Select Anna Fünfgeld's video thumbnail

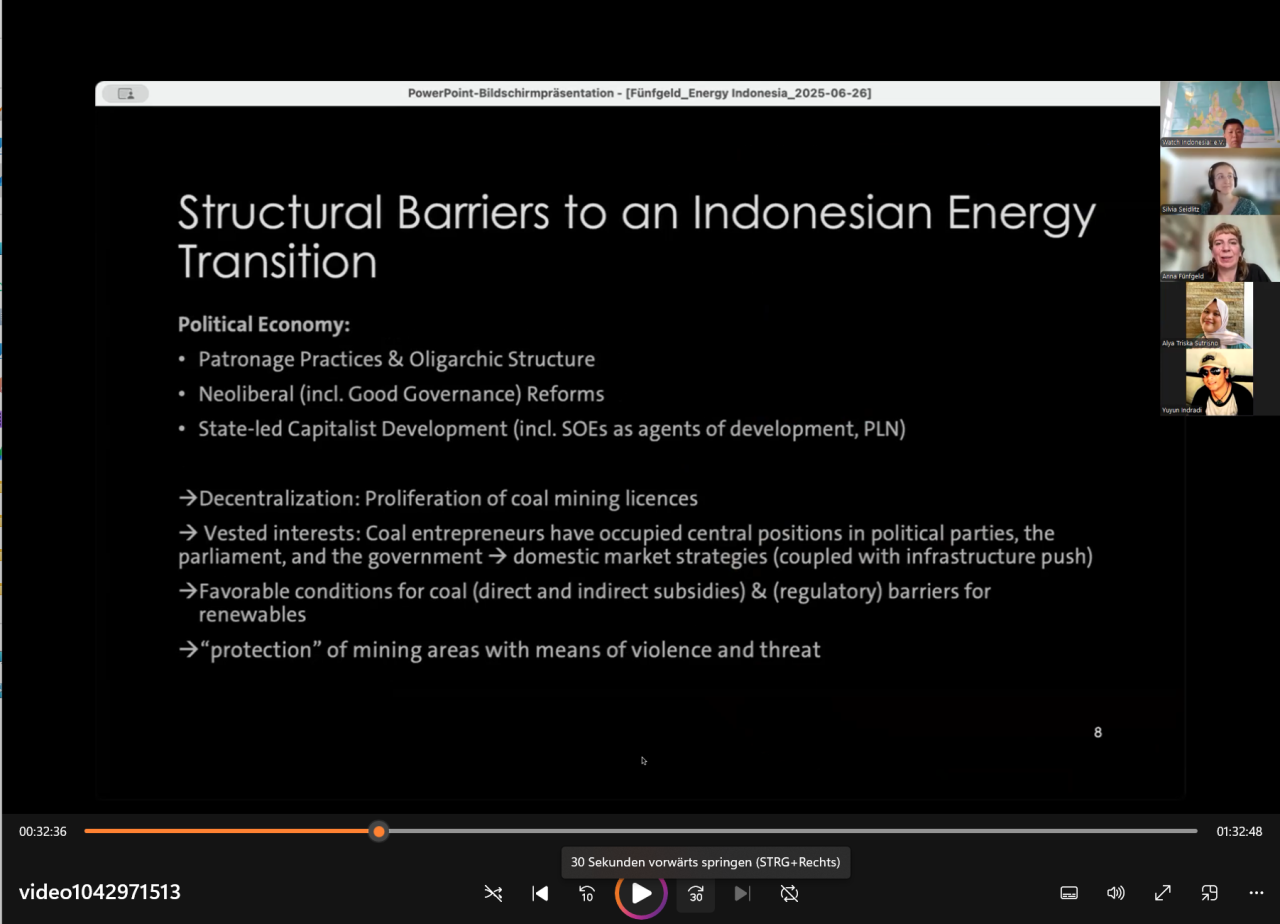pyautogui.click(x=1219, y=249)
